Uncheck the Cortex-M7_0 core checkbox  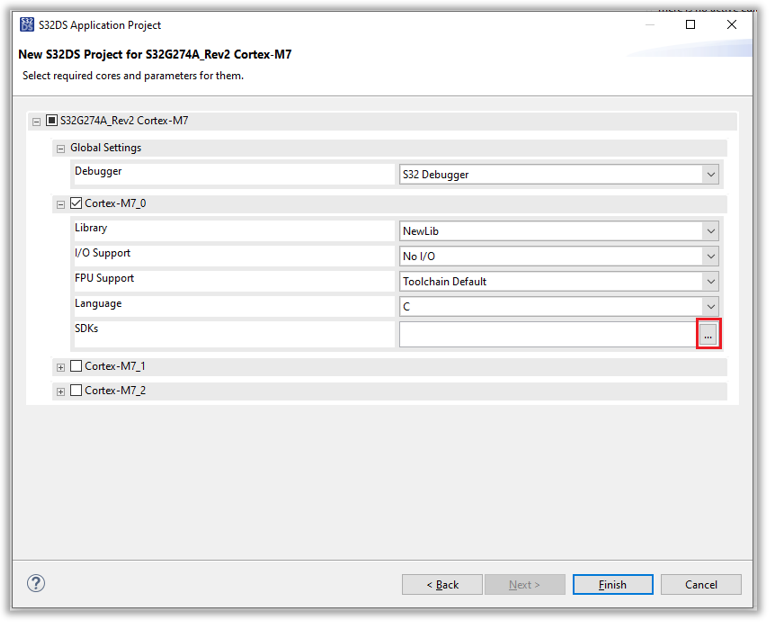click(76, 204)
